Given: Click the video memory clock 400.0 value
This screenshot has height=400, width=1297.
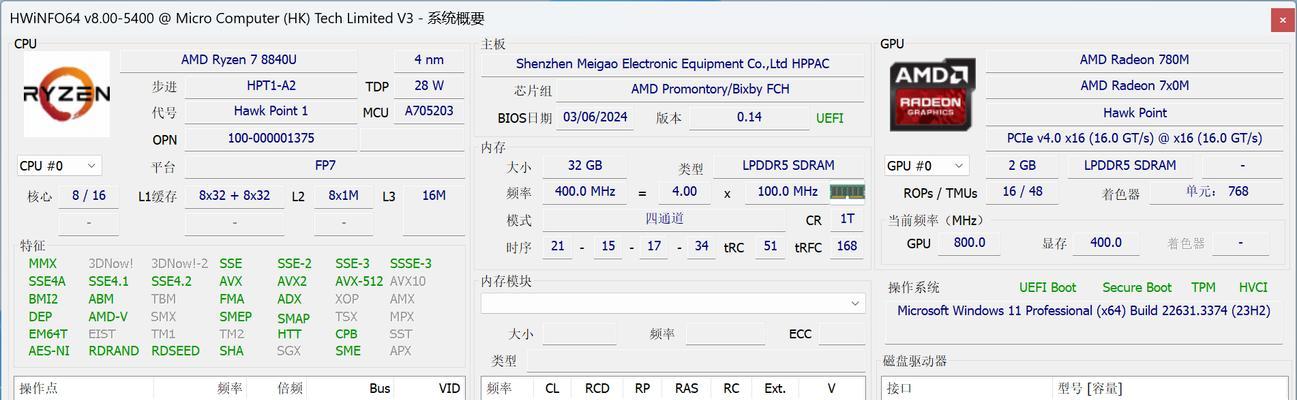Looking at the screenshot, I should [x=1105, y=242].
